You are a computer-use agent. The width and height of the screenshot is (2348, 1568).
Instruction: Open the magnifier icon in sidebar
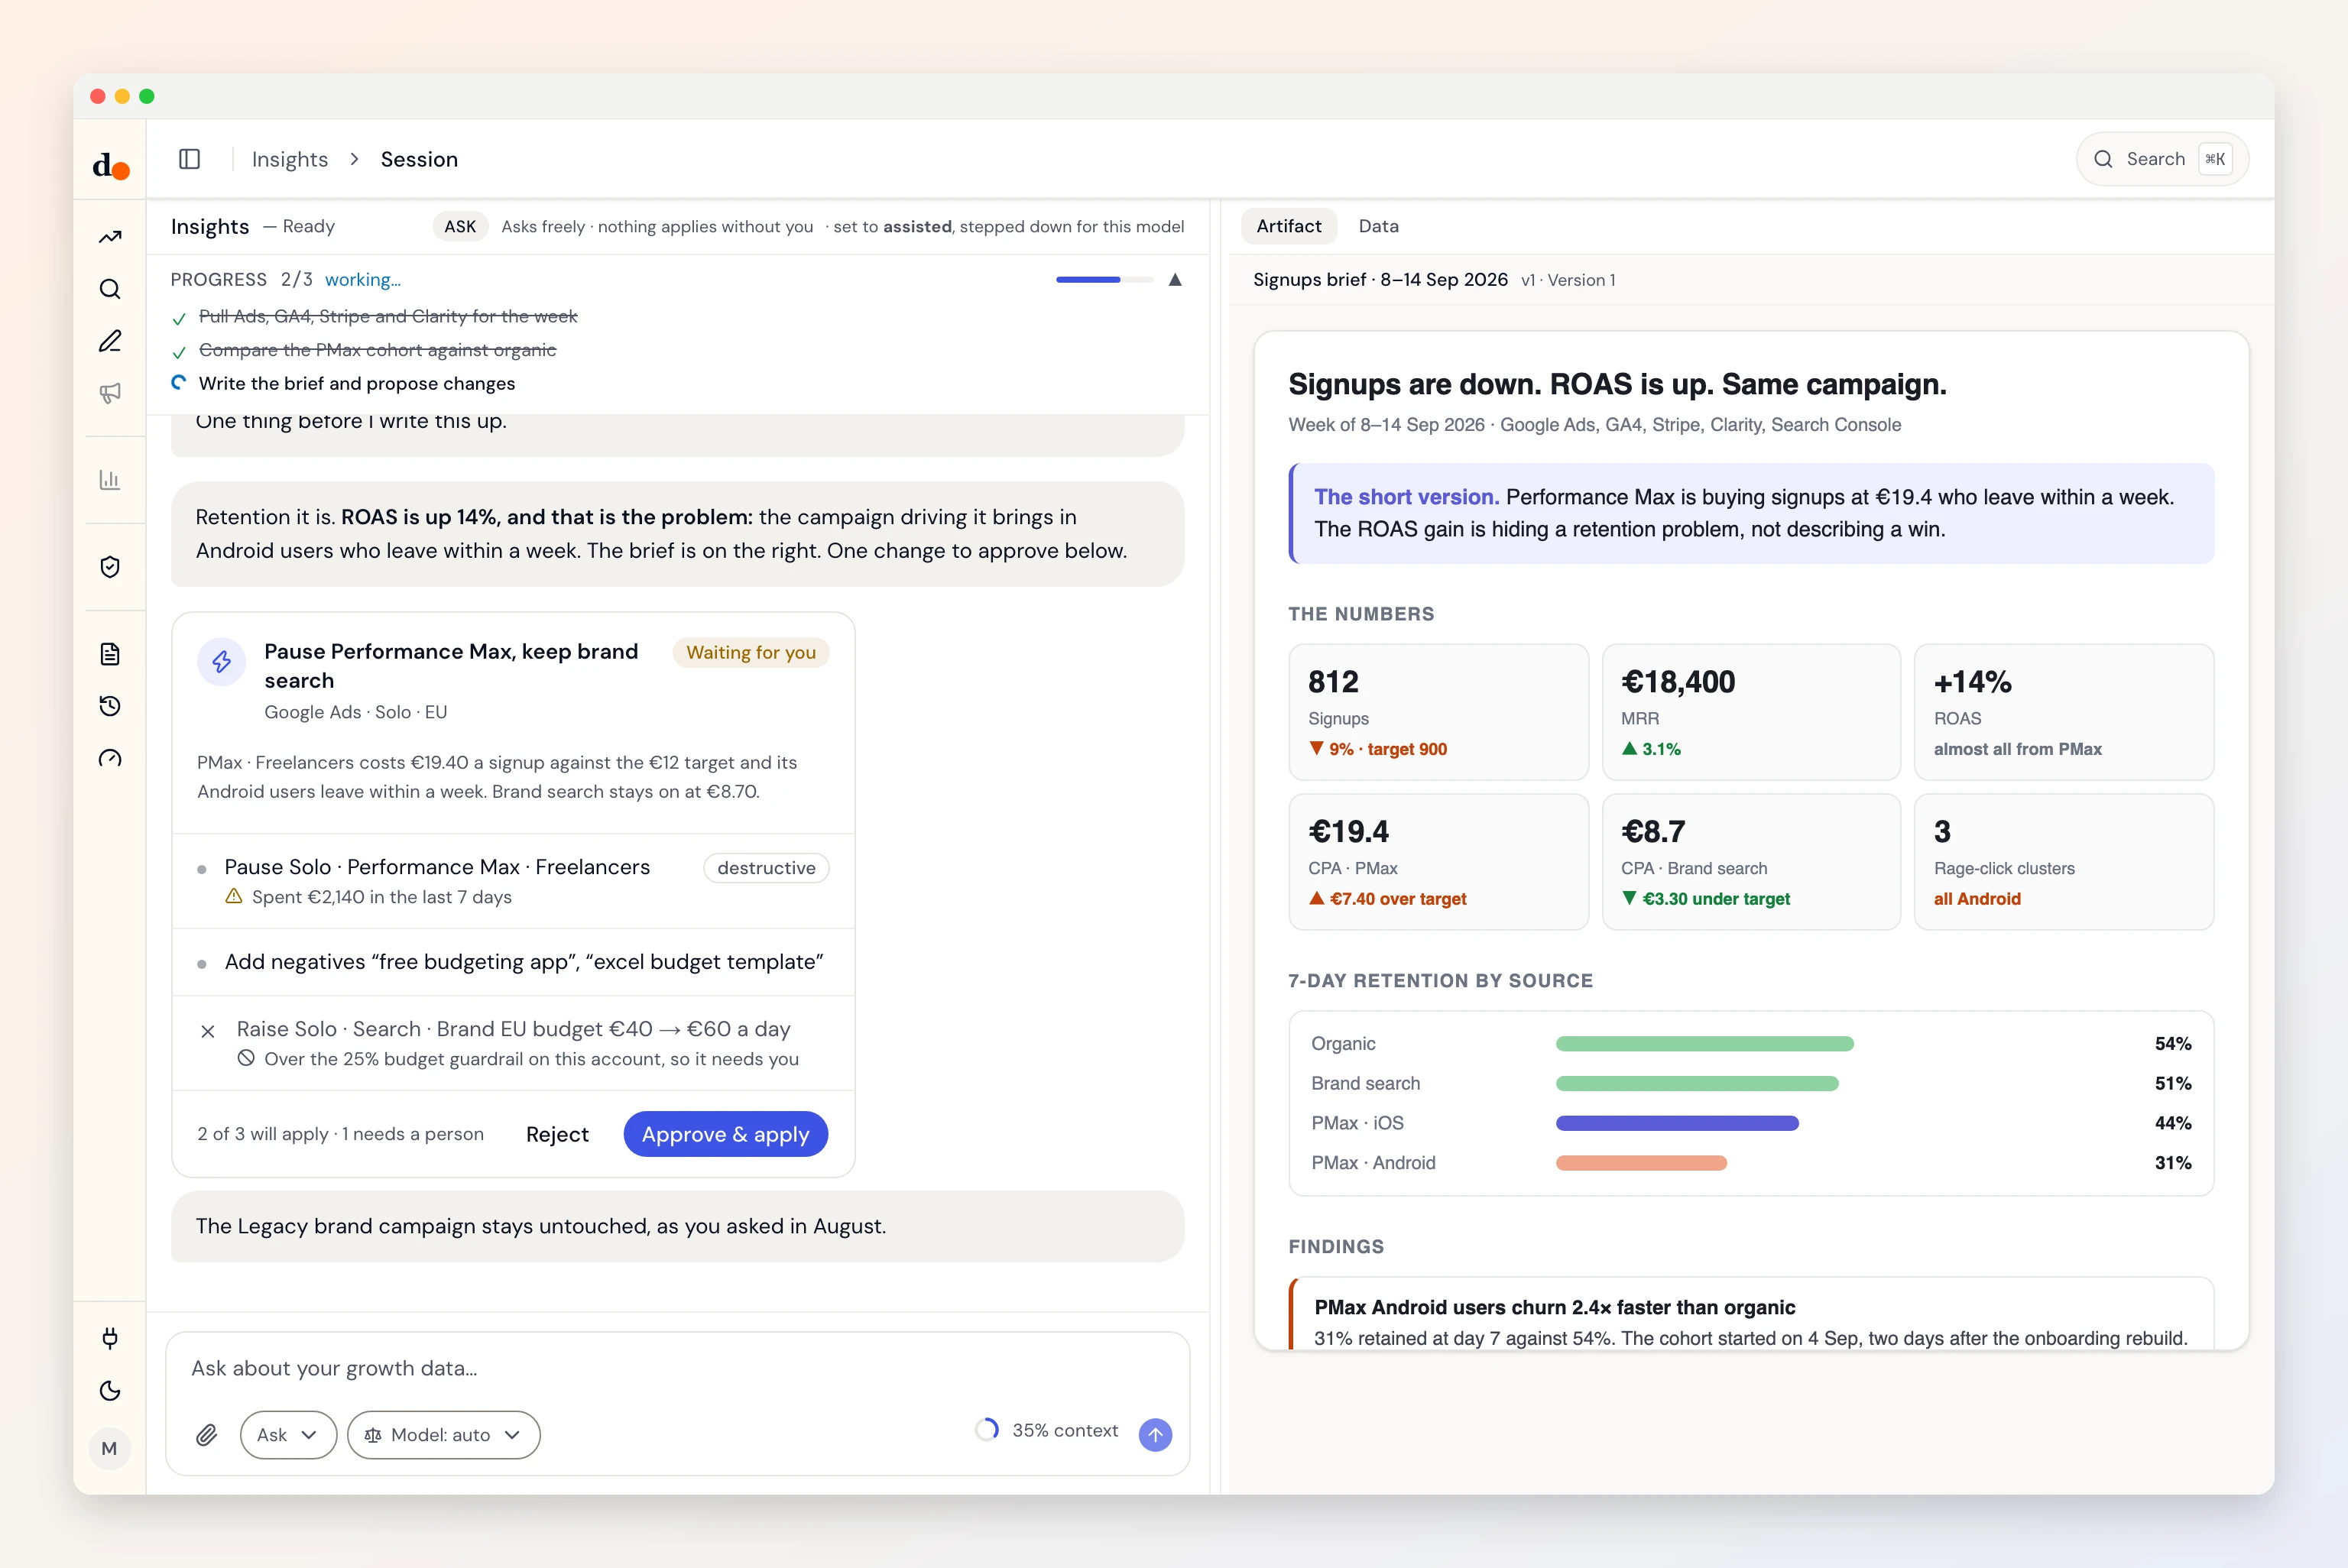(110, 289)
